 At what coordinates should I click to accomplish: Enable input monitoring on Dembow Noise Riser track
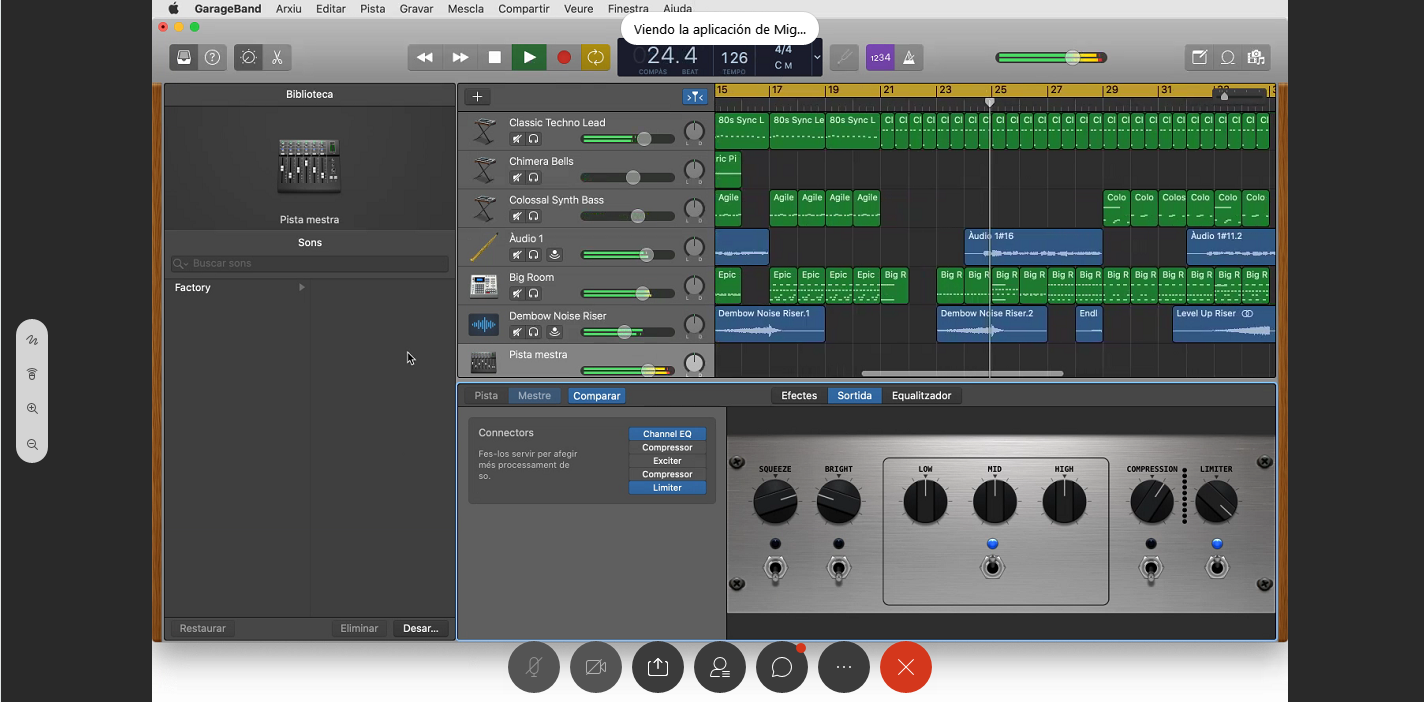(x=554, y=332)
